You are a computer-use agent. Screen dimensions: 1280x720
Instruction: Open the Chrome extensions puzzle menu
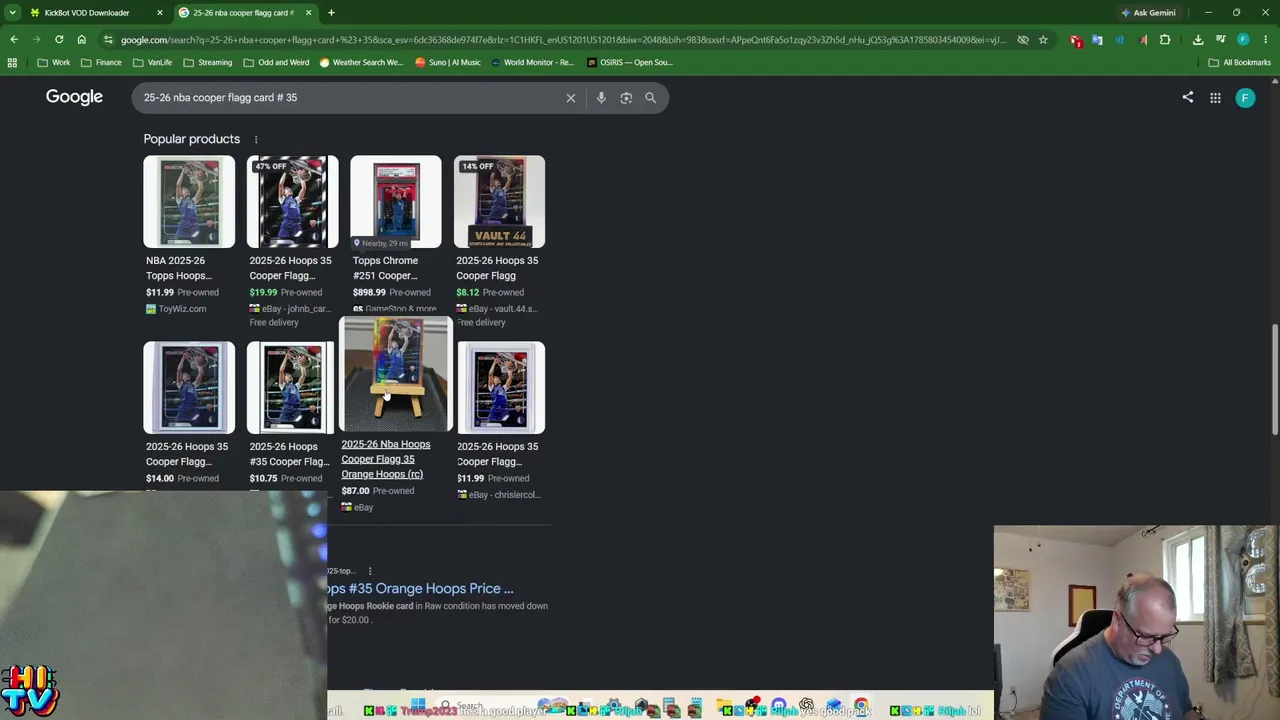[1165, 40]
